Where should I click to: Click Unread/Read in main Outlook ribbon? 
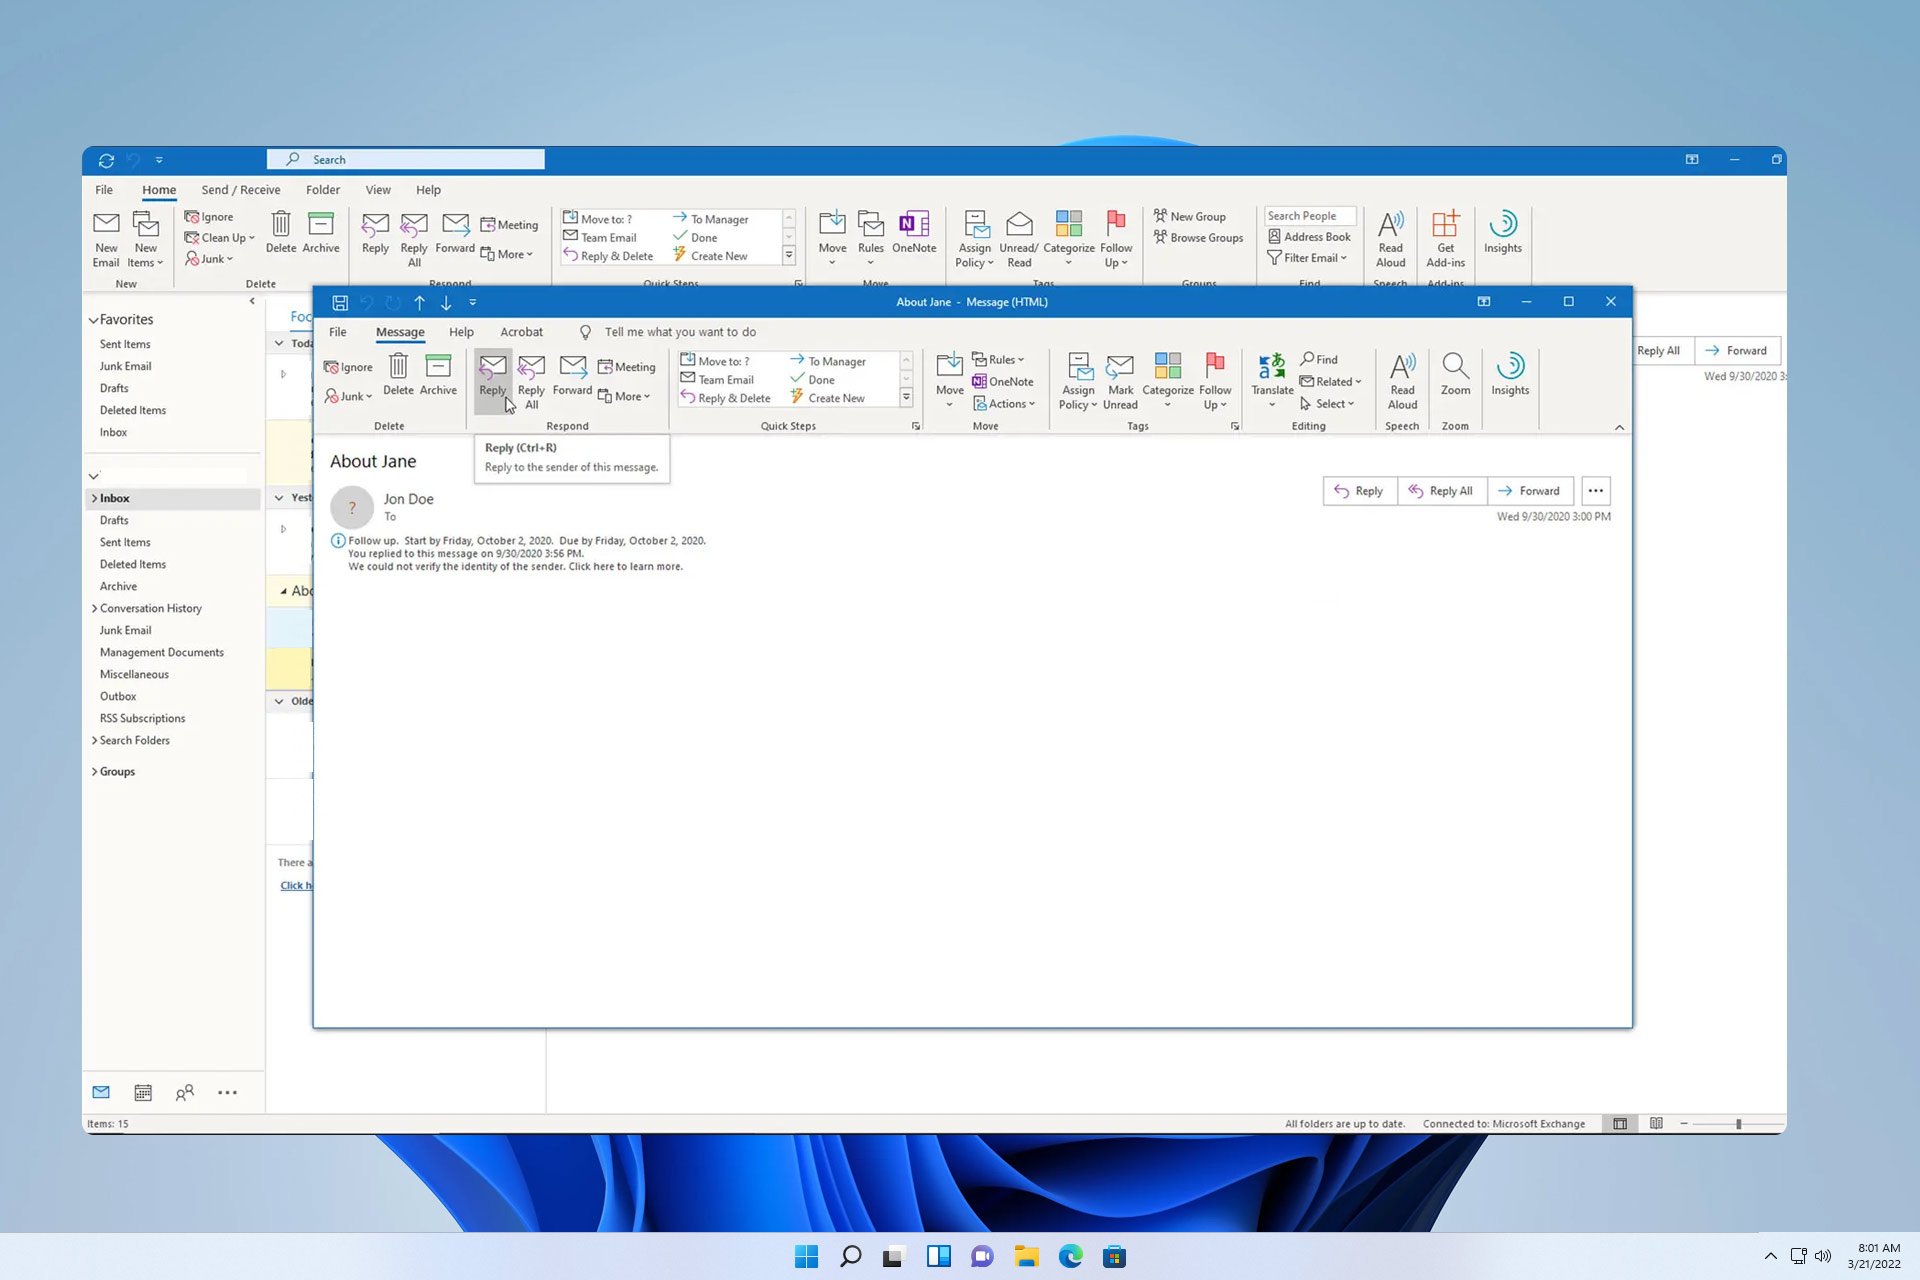click(x=1019, y=240)
